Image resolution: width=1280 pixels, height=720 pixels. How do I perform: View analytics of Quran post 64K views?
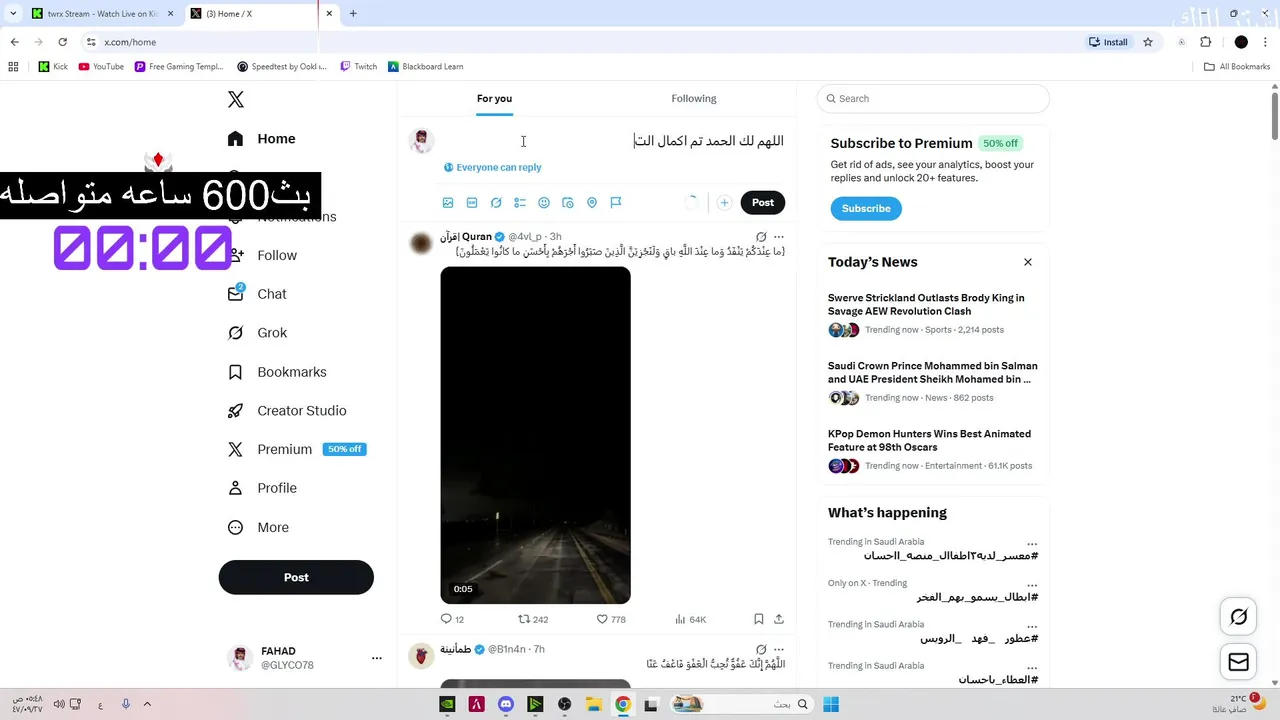tap(691, 619)
